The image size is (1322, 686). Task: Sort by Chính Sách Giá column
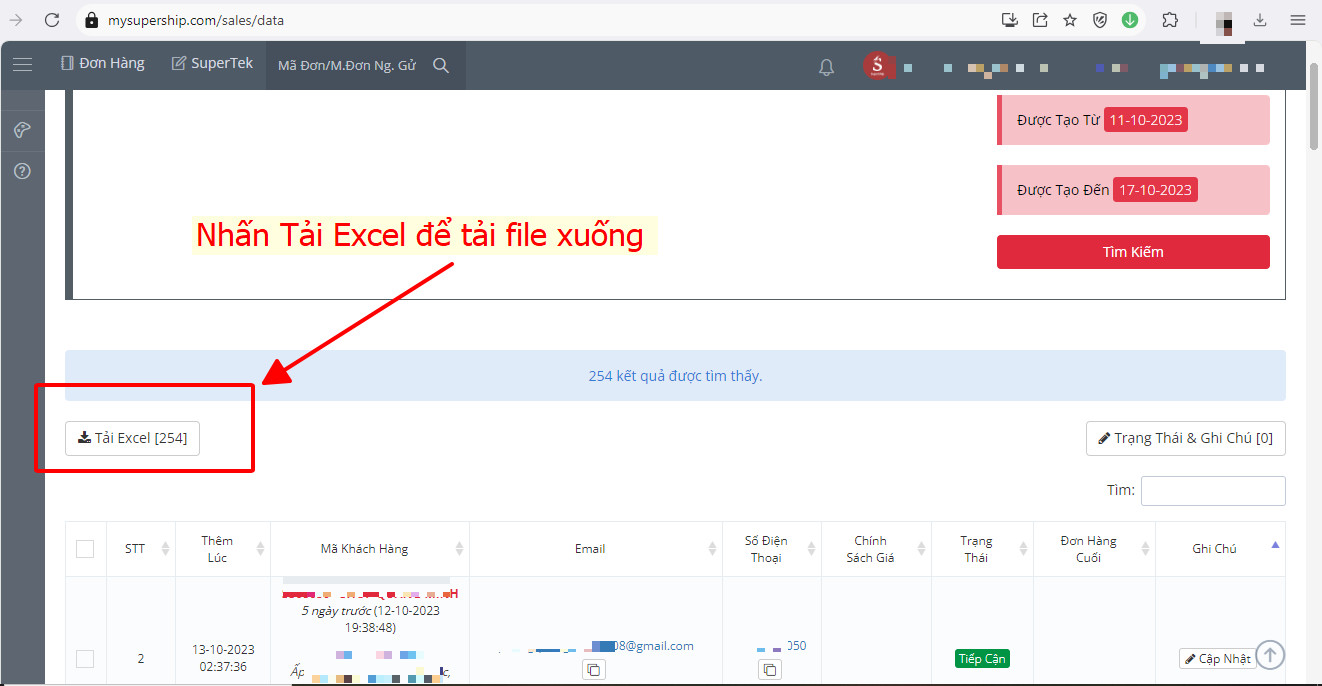tap(876, 549)
